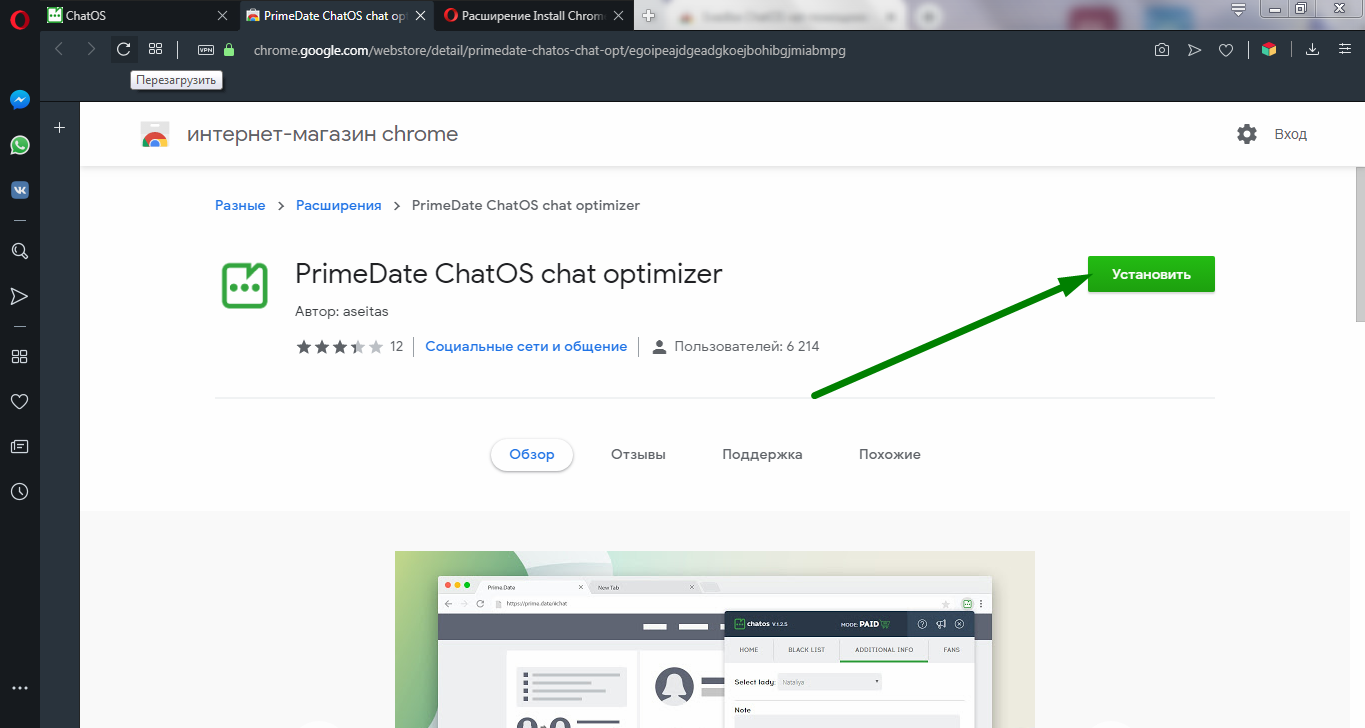
Task: Open Easy Setup sliders icon
Action: pos(1343,50)
